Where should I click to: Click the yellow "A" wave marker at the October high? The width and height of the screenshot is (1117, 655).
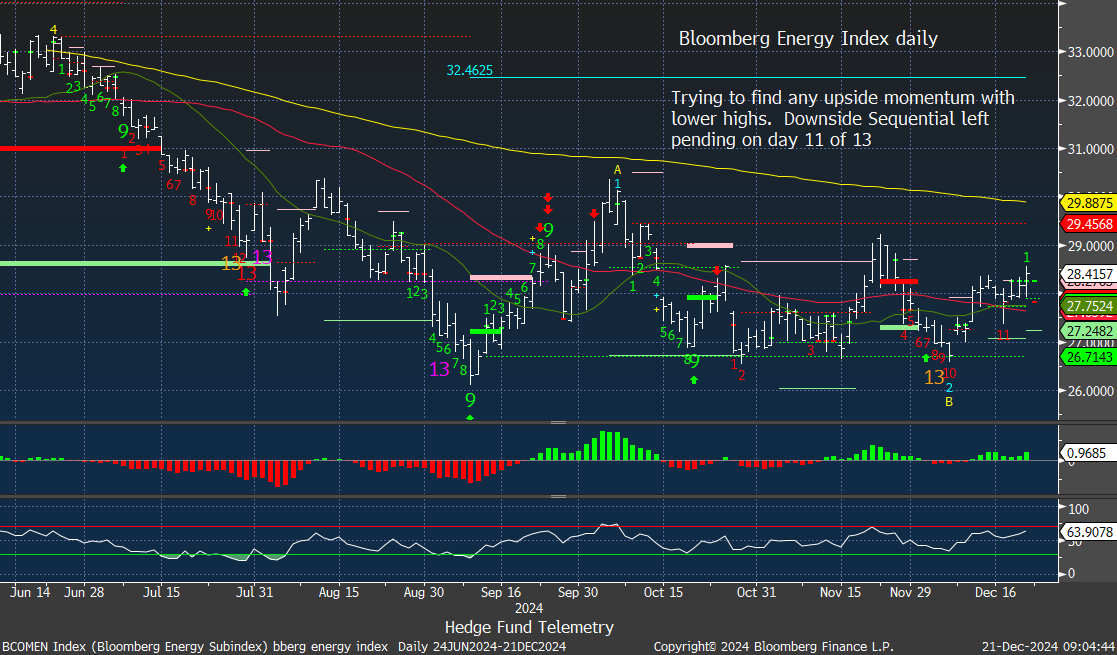point(618,170)
